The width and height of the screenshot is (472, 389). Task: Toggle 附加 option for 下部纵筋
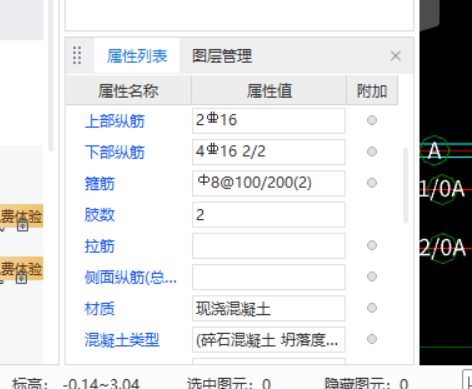(372, 152)
